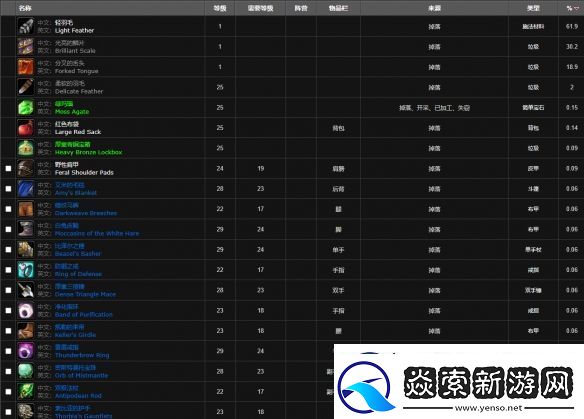Click the 61.9 drop rate value

[x=572, y=26]
